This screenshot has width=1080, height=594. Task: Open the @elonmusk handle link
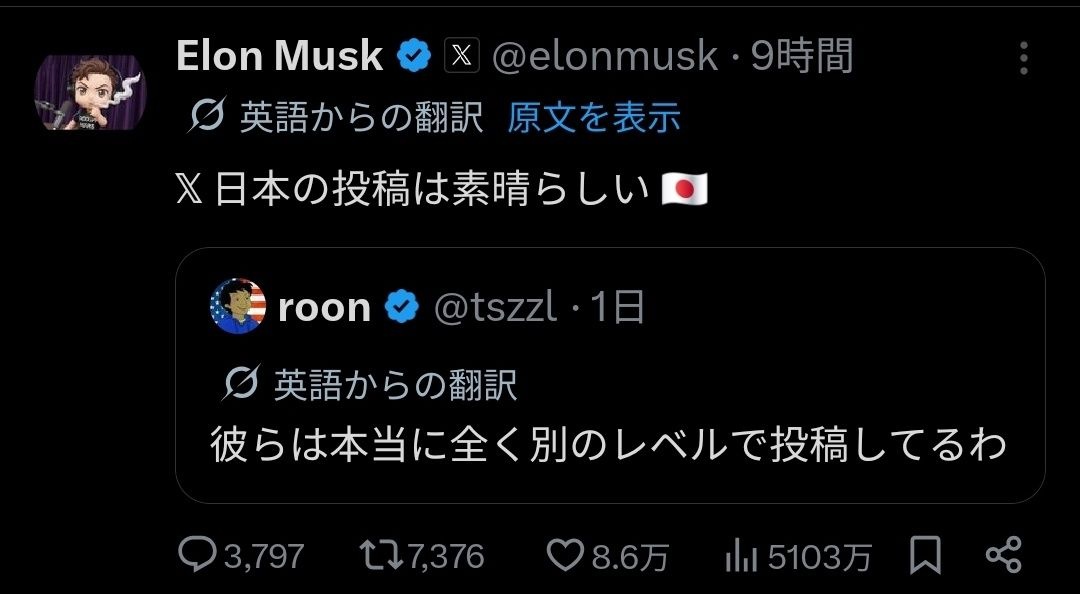604,57
